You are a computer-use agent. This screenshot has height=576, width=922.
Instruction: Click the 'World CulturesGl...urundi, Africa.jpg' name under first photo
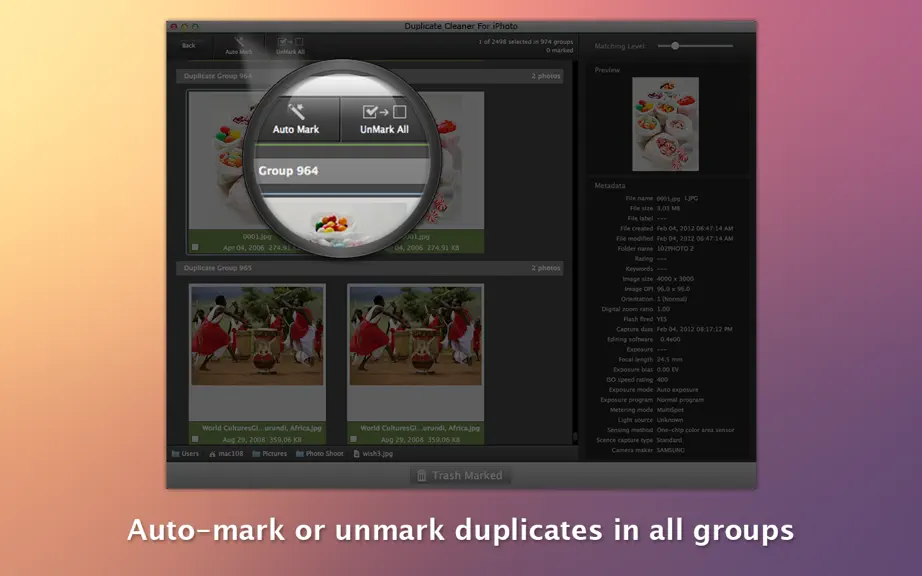[x=262, y=428]
